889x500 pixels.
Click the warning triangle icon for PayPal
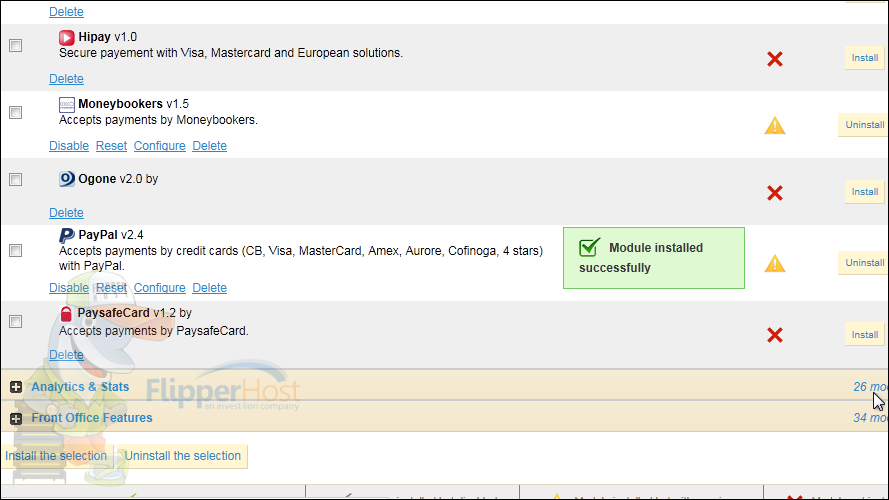(x=774, y=264)
